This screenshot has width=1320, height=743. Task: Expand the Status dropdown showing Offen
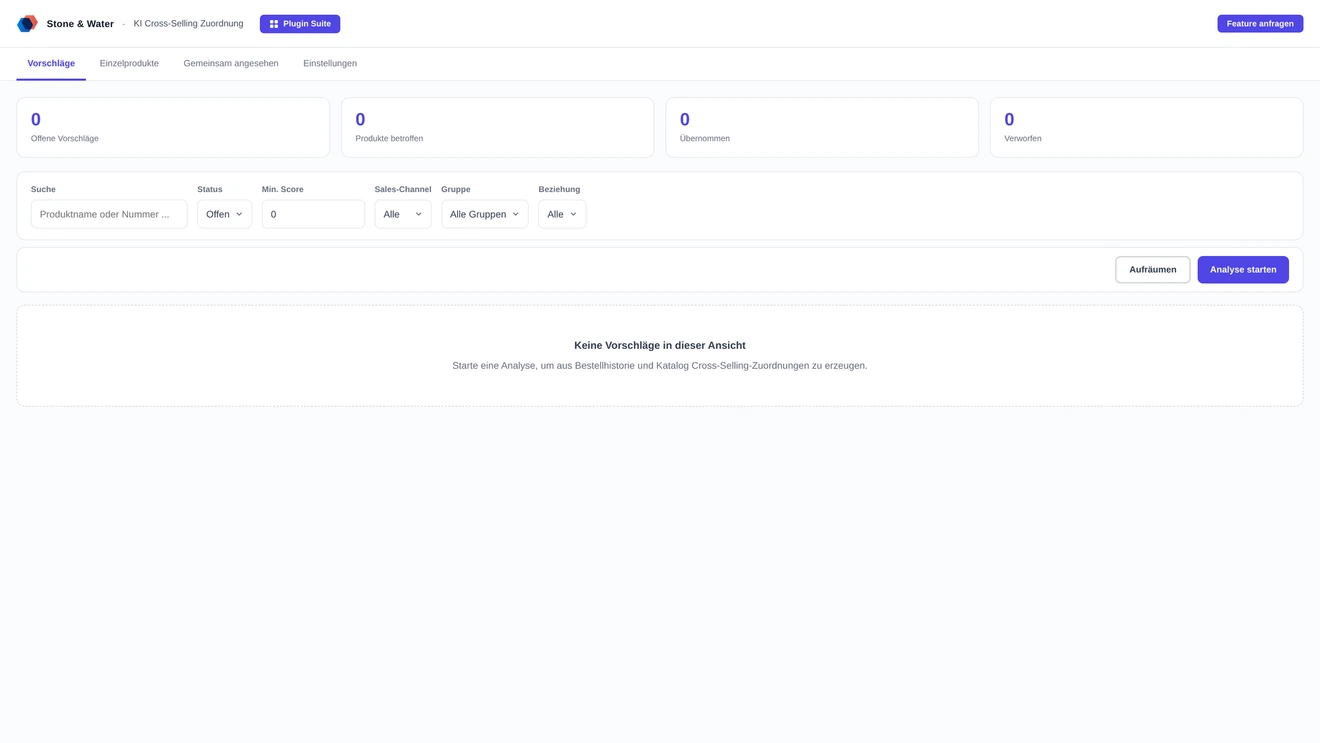224,214
